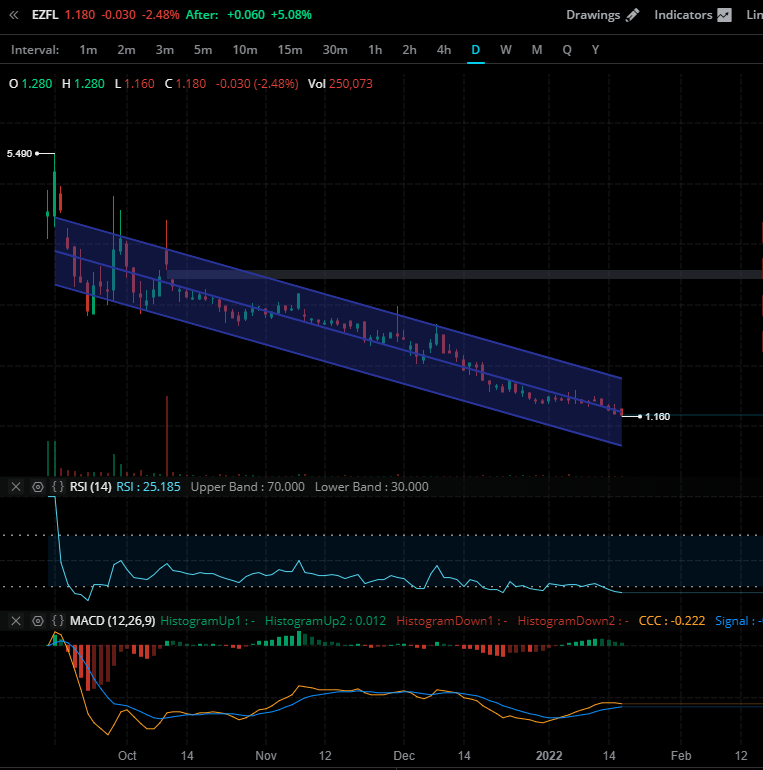The height and width of the screenshot is (770, 763).
Task: Hide the RSI (14) indicator
Action: pos(37,487)
